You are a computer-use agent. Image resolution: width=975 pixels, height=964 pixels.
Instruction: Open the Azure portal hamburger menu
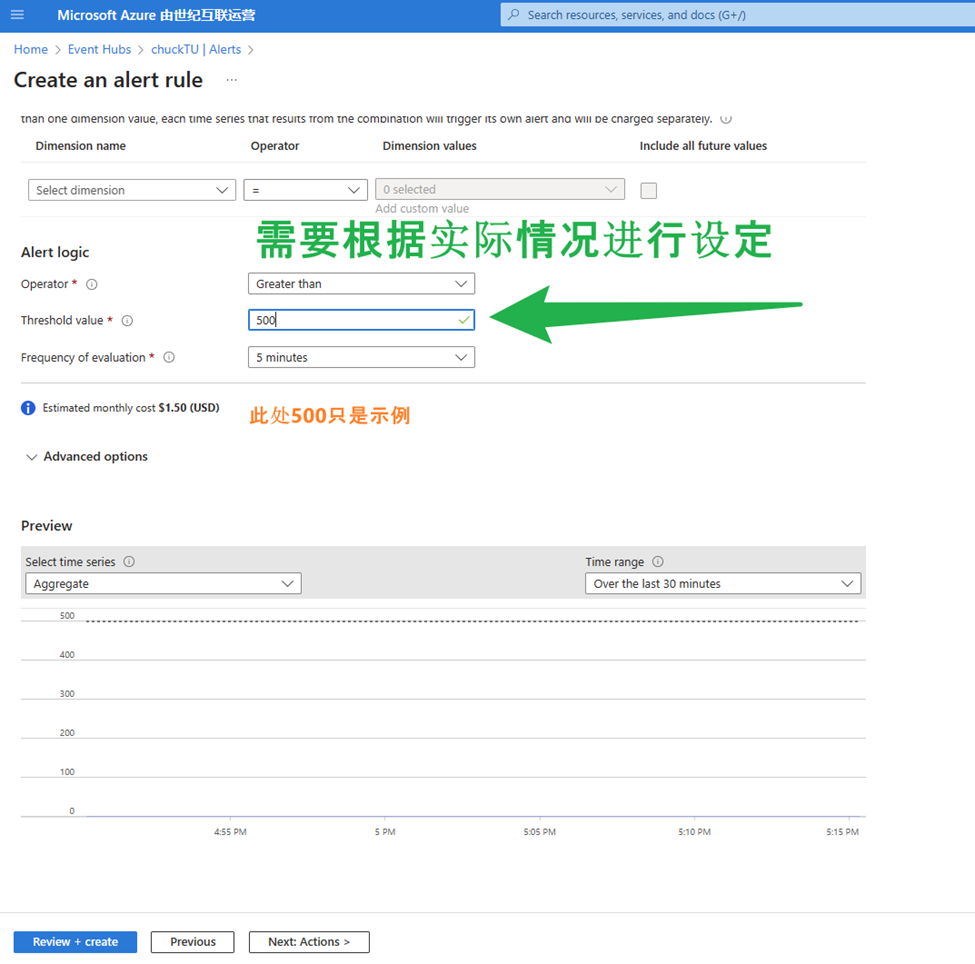coord(17,15)
